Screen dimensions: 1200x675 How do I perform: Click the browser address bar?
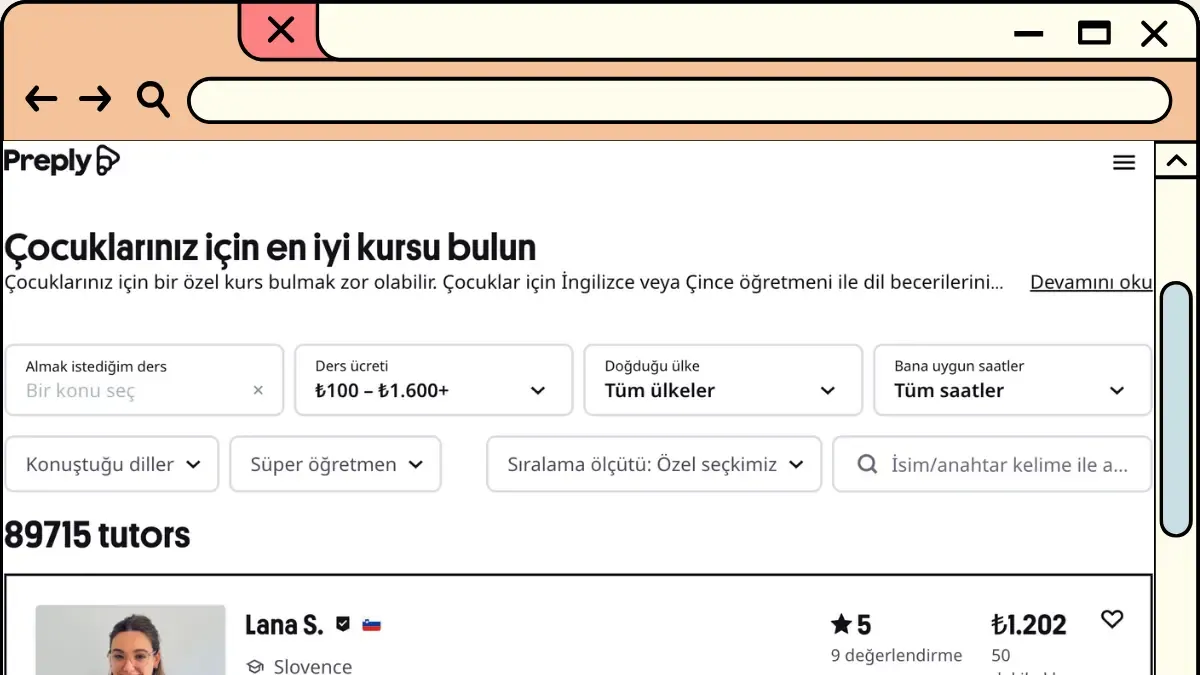point(679,100)
